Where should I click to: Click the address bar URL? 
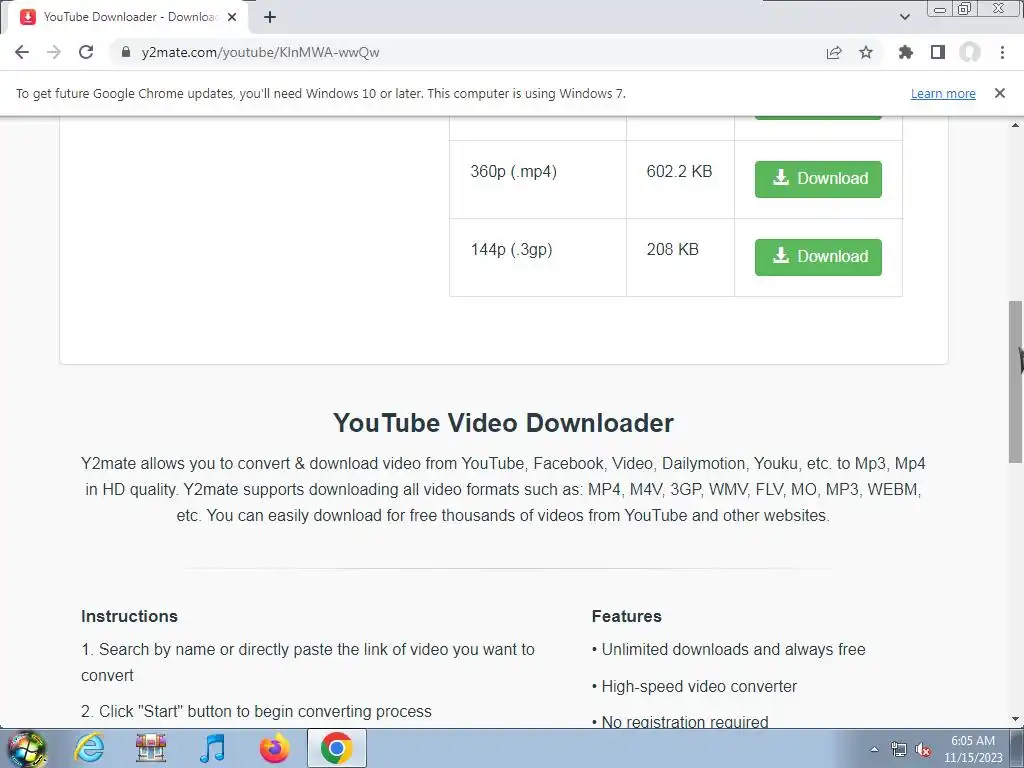pos(260,52)
